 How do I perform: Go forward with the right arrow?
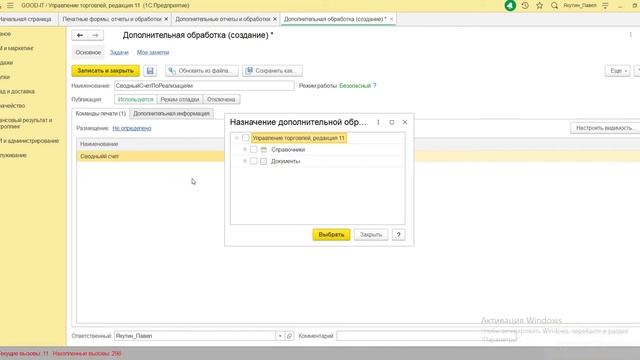(96, 36)
